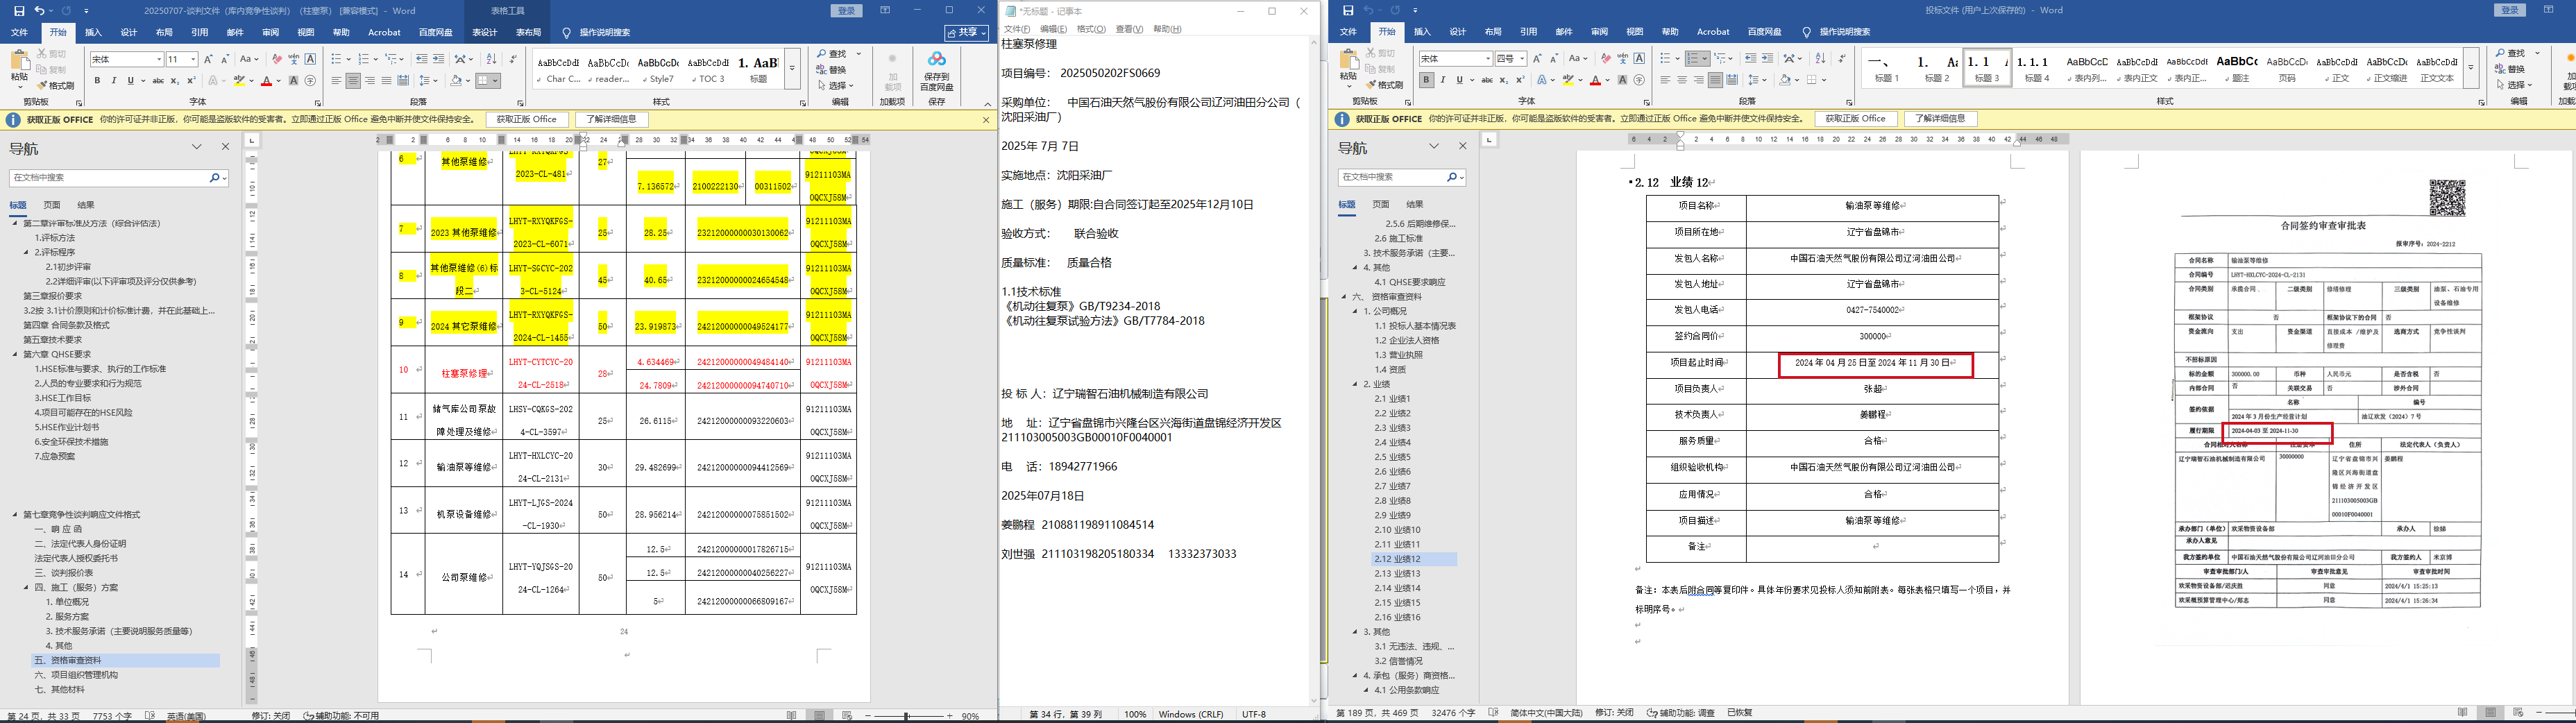Toggle Bold in 谈判文件 Word ribbon
Viewport: 2576px width, 723px height.
click(97, 81)
